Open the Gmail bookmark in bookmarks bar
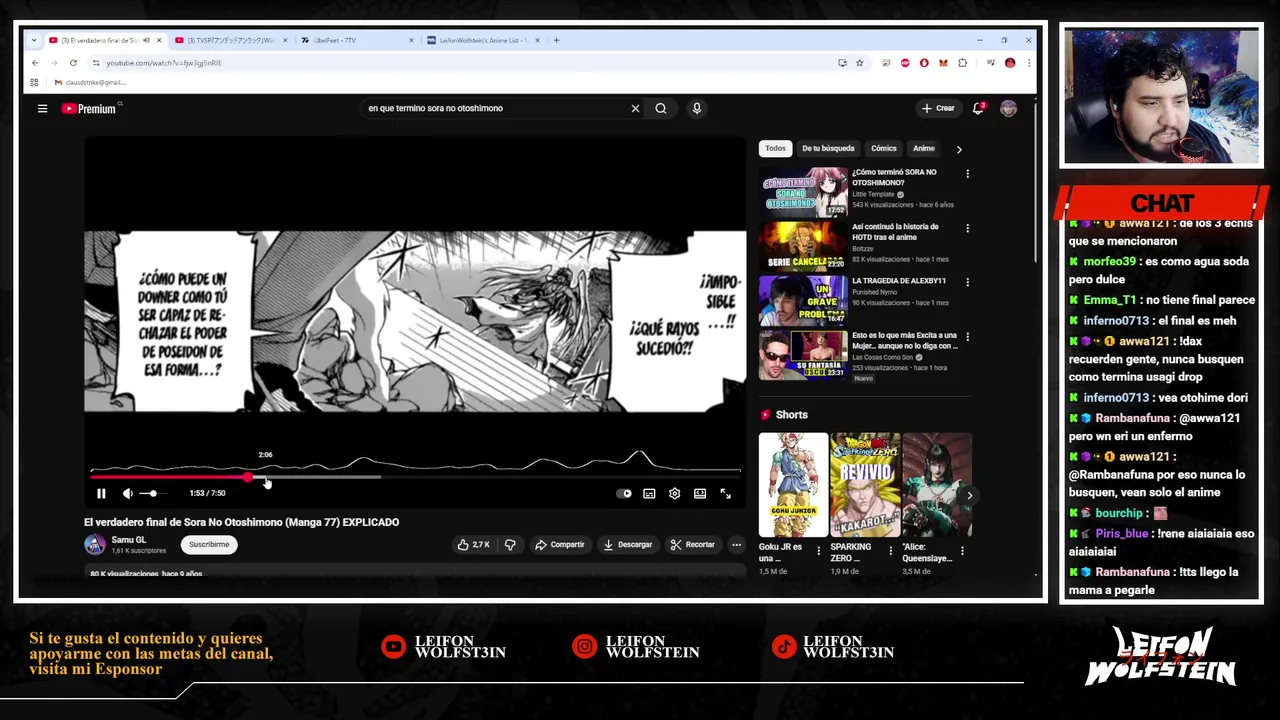1280x720 pixels. coord(90,82)
